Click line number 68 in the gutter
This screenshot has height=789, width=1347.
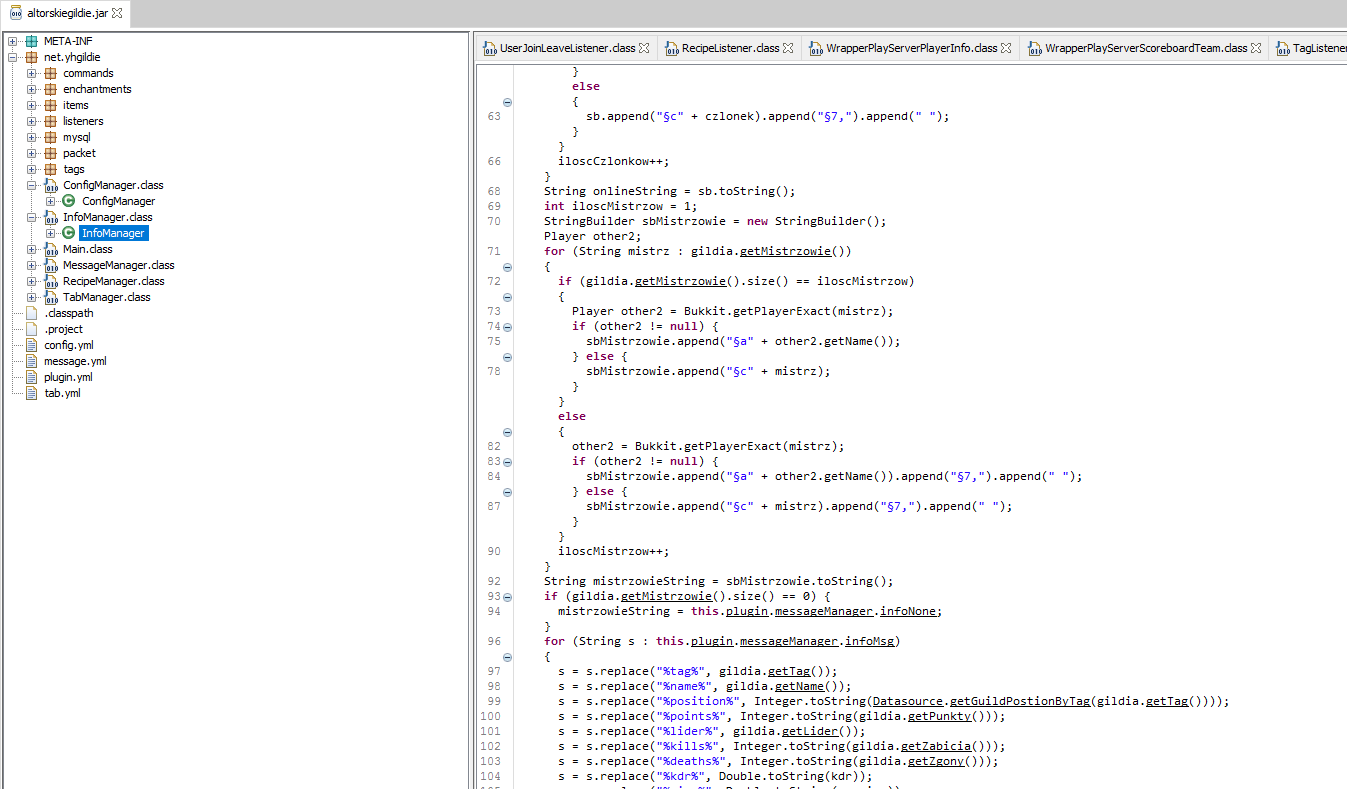click(x=494, y=191)
